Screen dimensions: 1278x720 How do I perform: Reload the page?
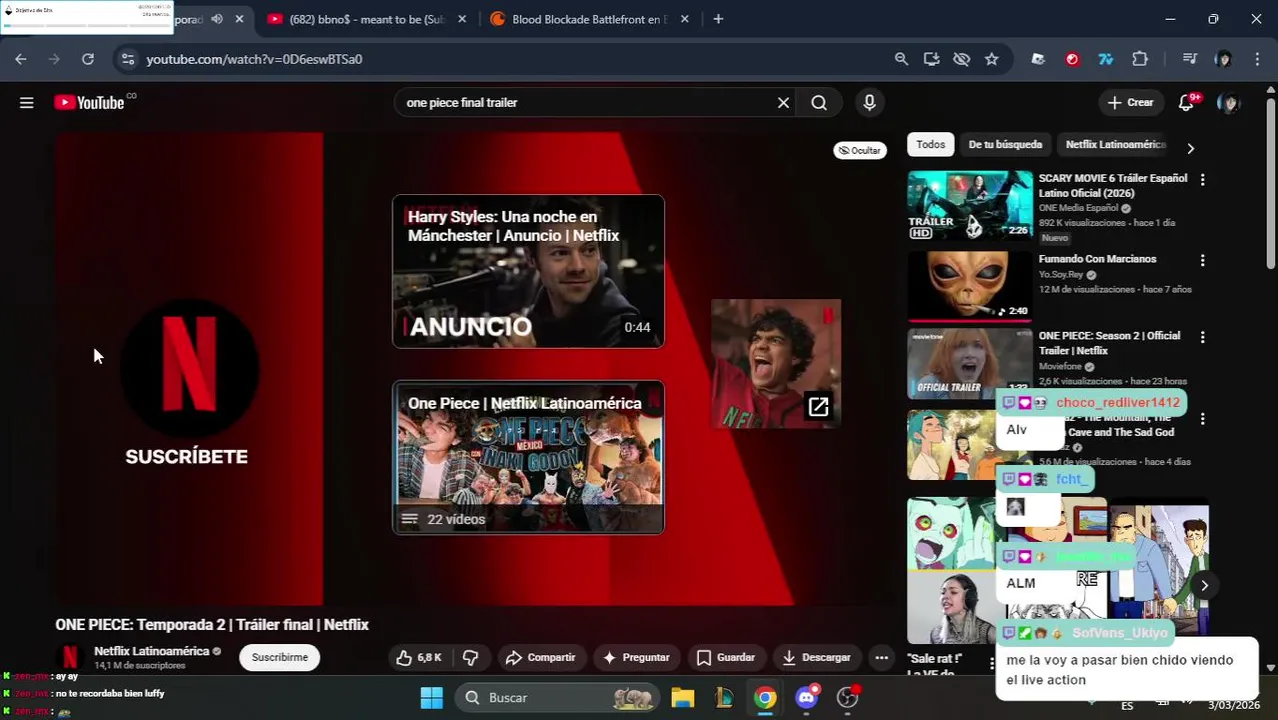(88, 59)
